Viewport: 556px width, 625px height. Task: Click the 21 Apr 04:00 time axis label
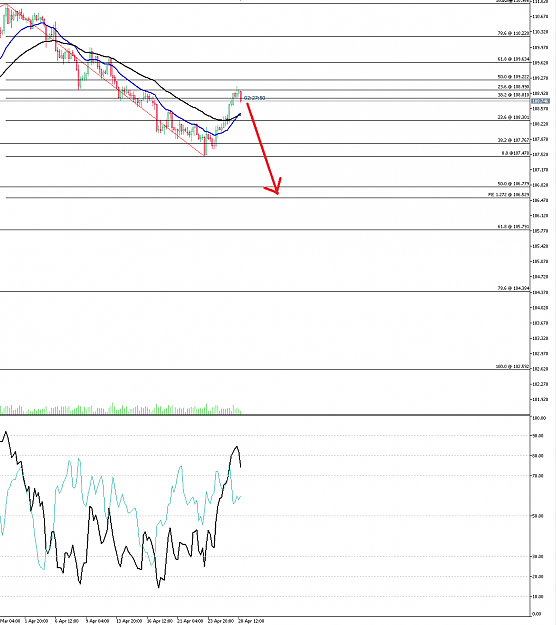coord(190,621)
